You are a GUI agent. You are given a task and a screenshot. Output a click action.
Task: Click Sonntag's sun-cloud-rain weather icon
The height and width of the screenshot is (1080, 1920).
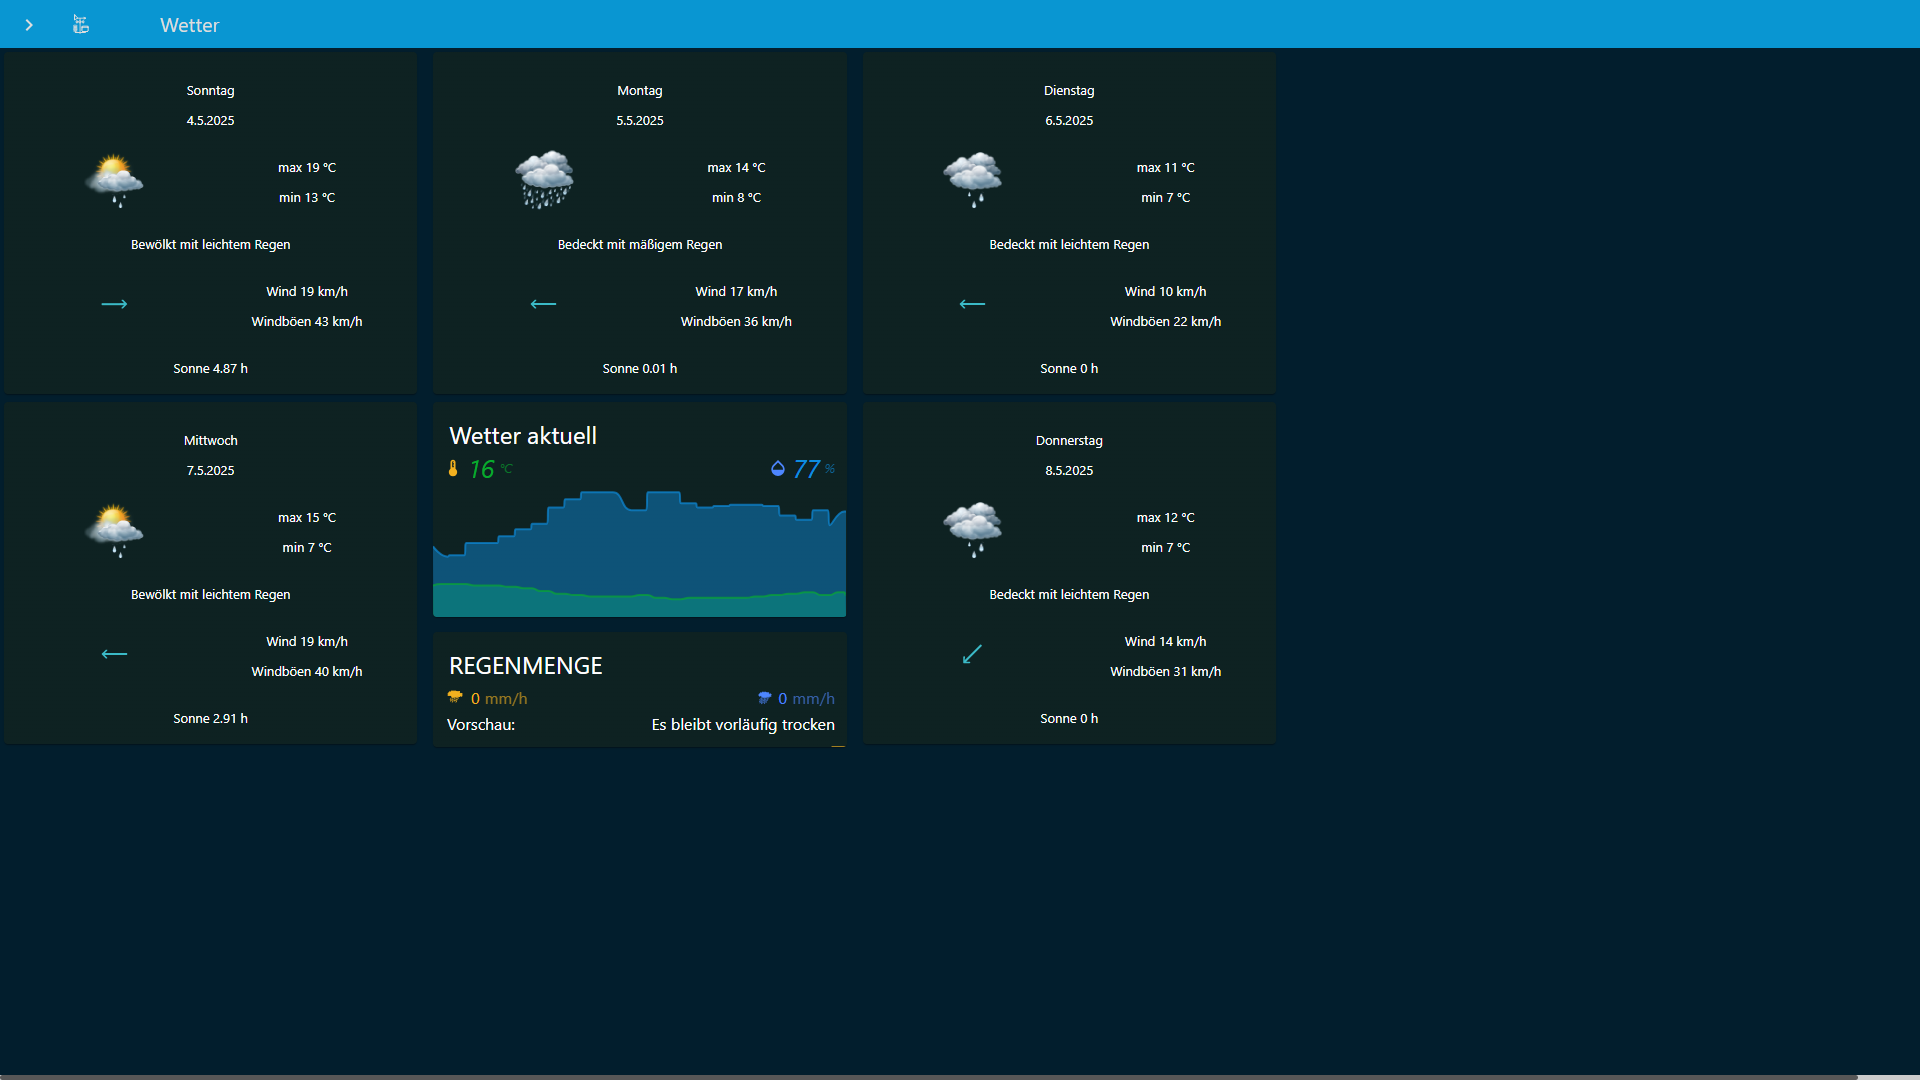tap(115, 181)
